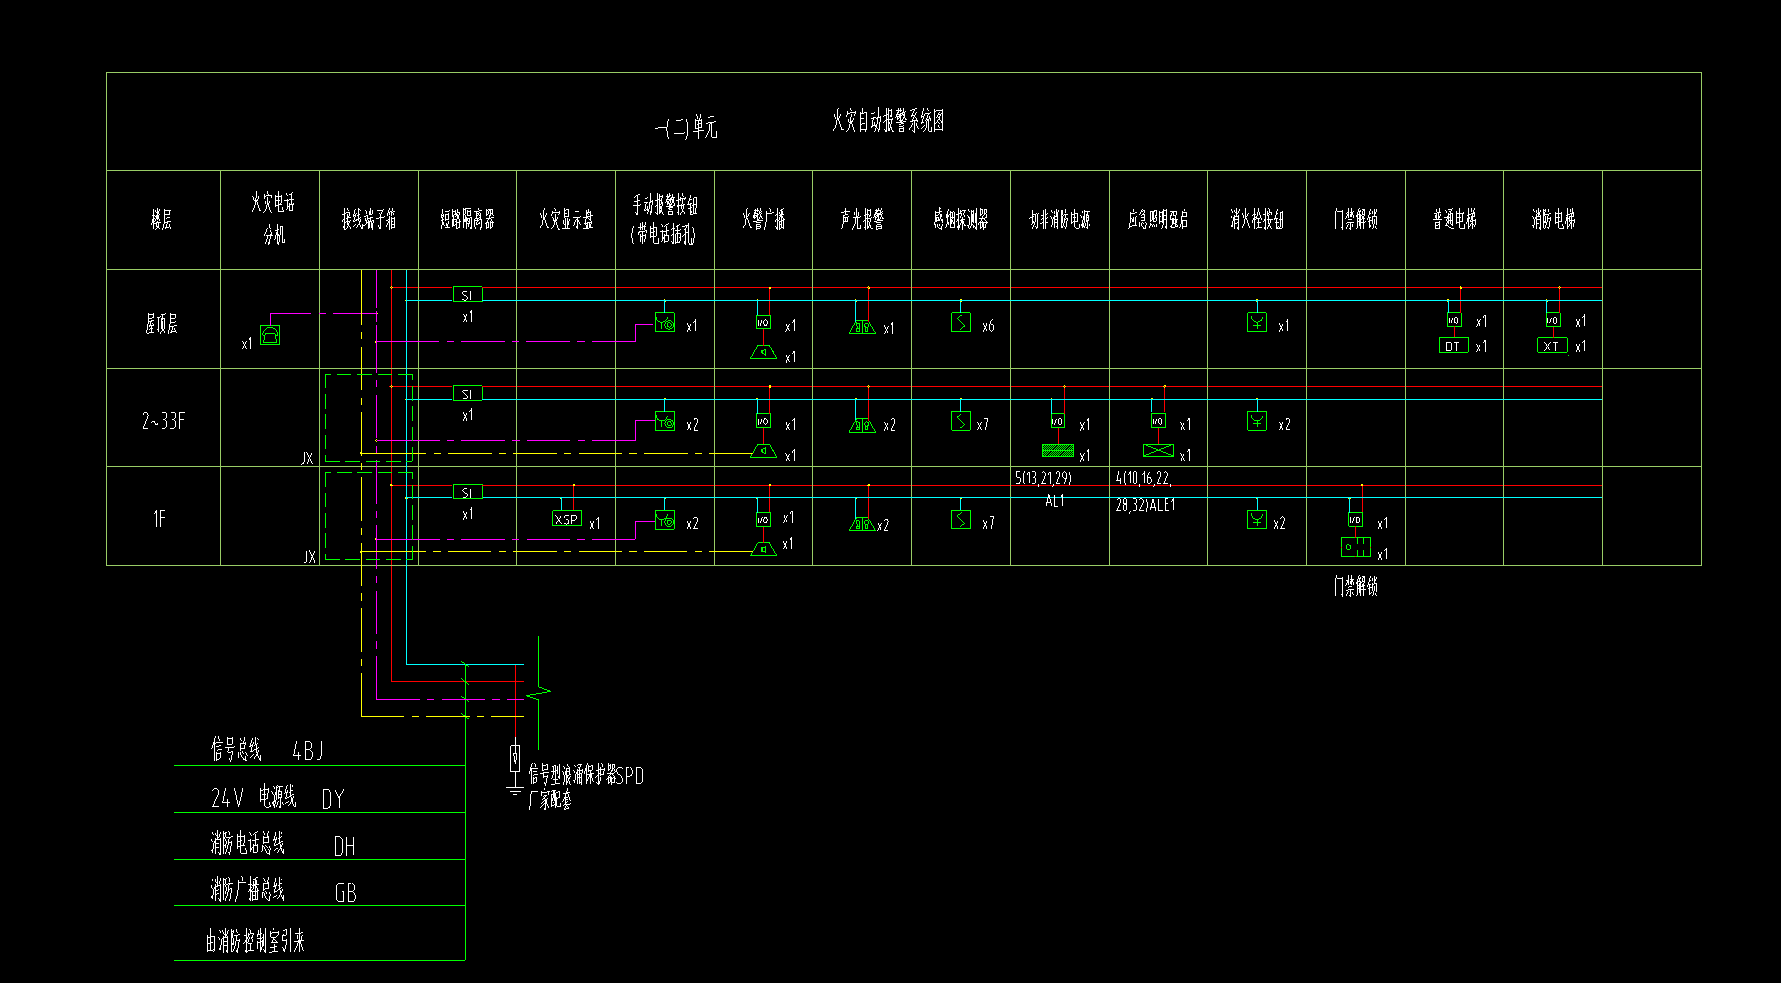
Task: Select the fire telephone symbol in 屋顶层 row
Action: (x=270, y=335)
